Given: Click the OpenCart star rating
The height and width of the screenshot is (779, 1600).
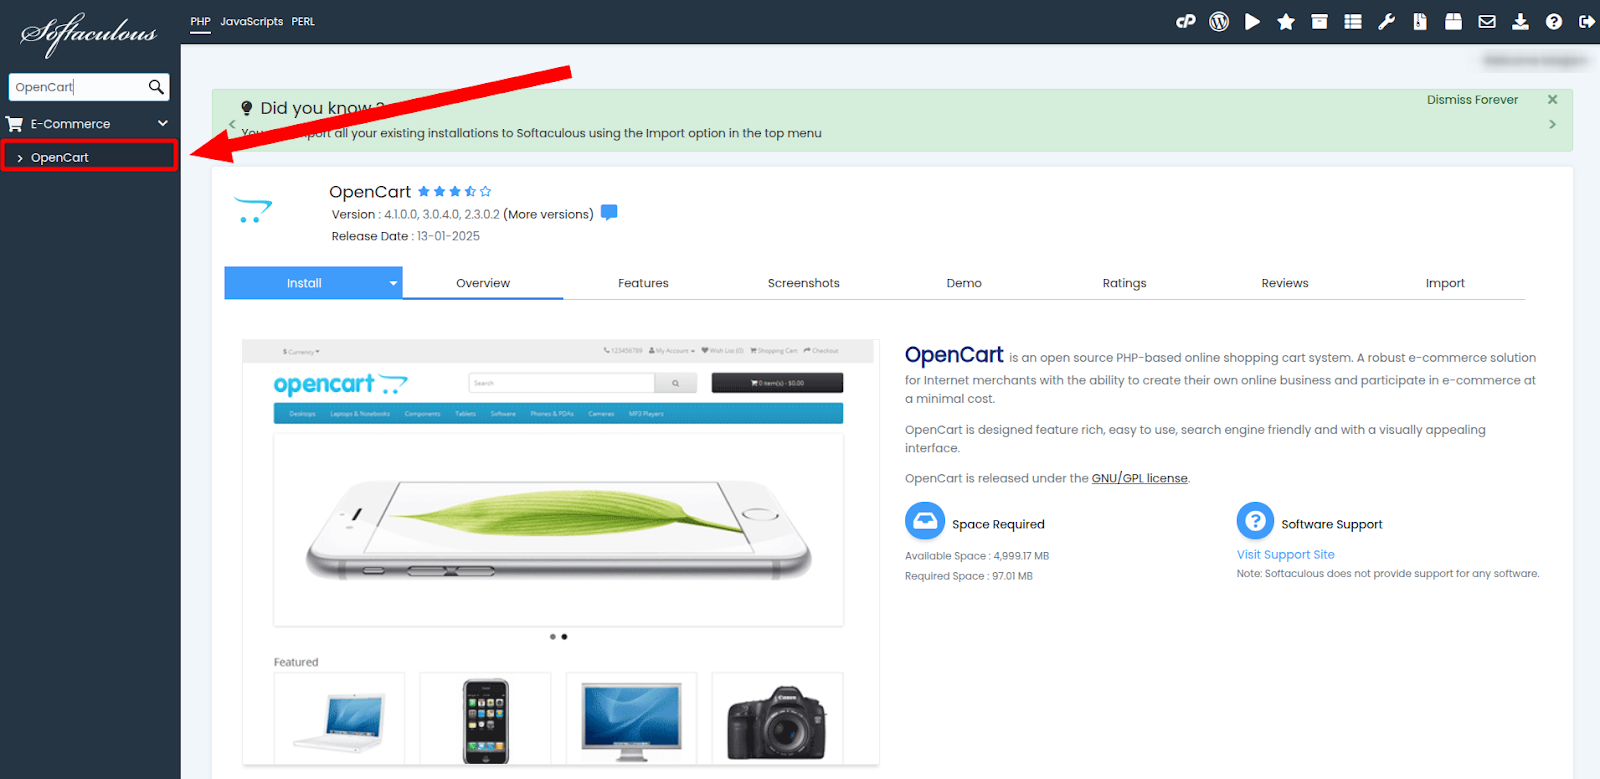Looking at the screenshot, I should tap(455, 191).
